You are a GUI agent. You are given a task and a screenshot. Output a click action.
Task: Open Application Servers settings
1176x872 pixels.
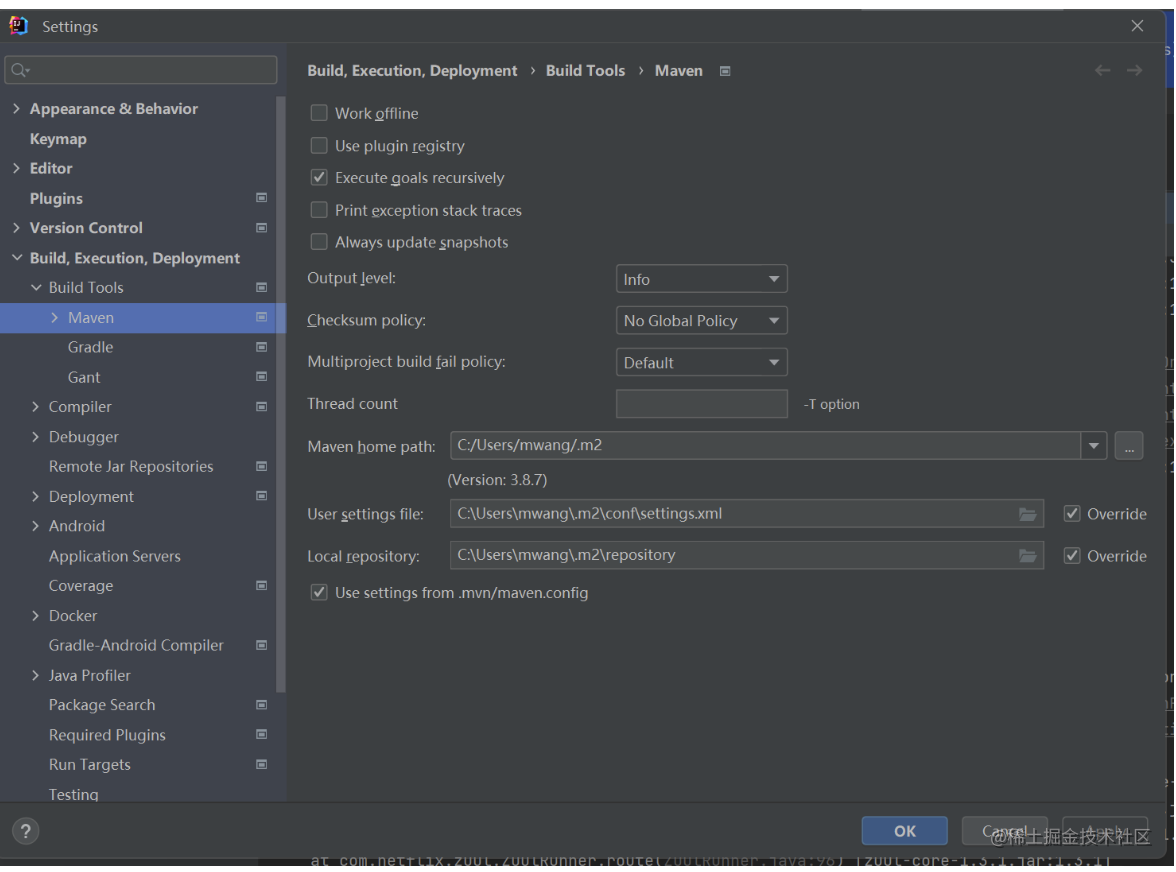coord(115,556)
